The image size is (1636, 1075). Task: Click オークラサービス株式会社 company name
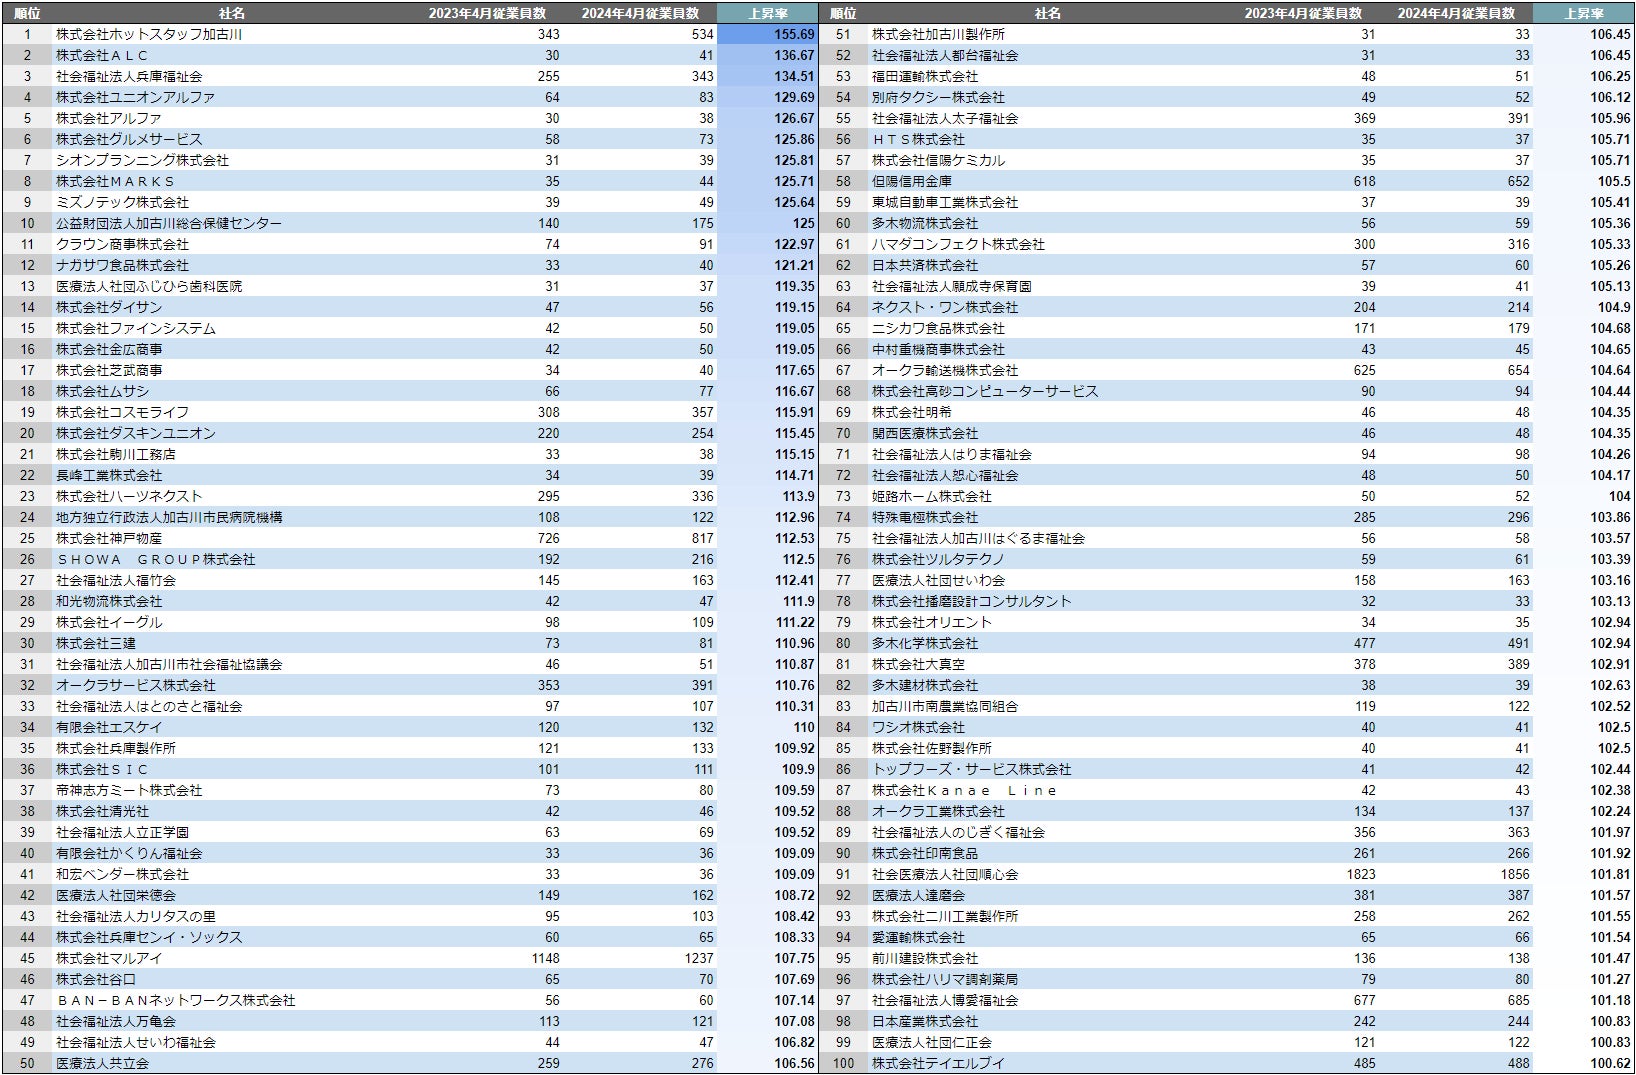pos(135,685)
